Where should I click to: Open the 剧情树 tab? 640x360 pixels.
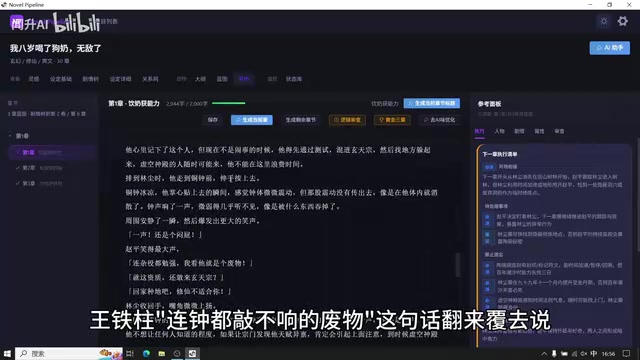coord(91,79)
